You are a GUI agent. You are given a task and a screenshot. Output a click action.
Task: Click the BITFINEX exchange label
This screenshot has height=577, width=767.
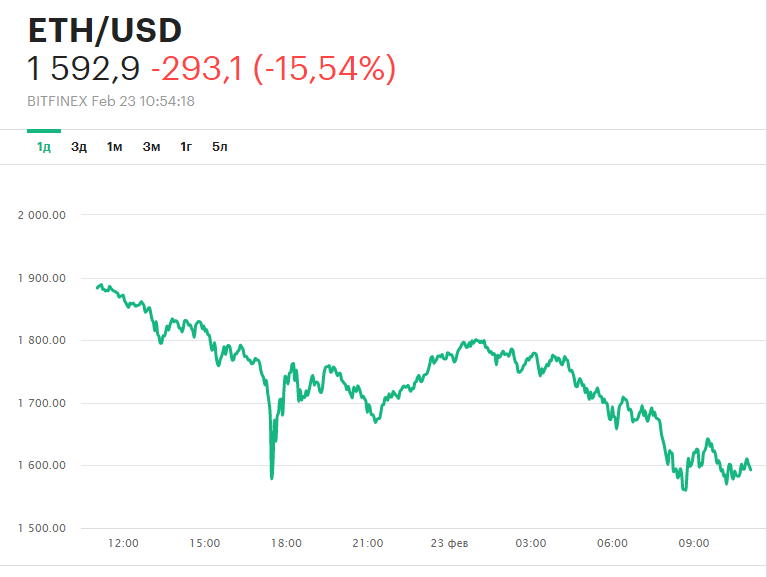[56, 101]
